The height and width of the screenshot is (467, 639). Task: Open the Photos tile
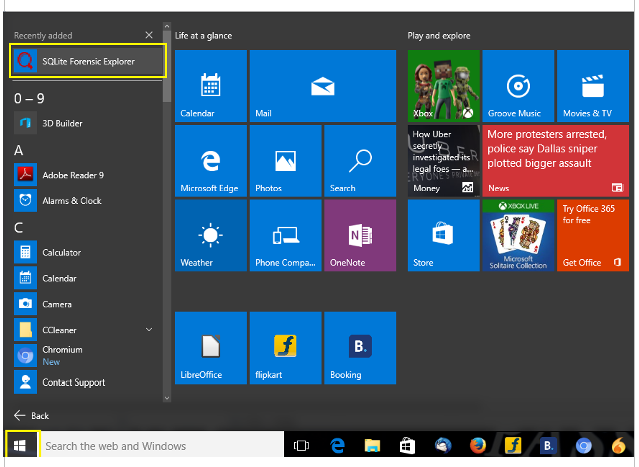click(x=286, y=161)
